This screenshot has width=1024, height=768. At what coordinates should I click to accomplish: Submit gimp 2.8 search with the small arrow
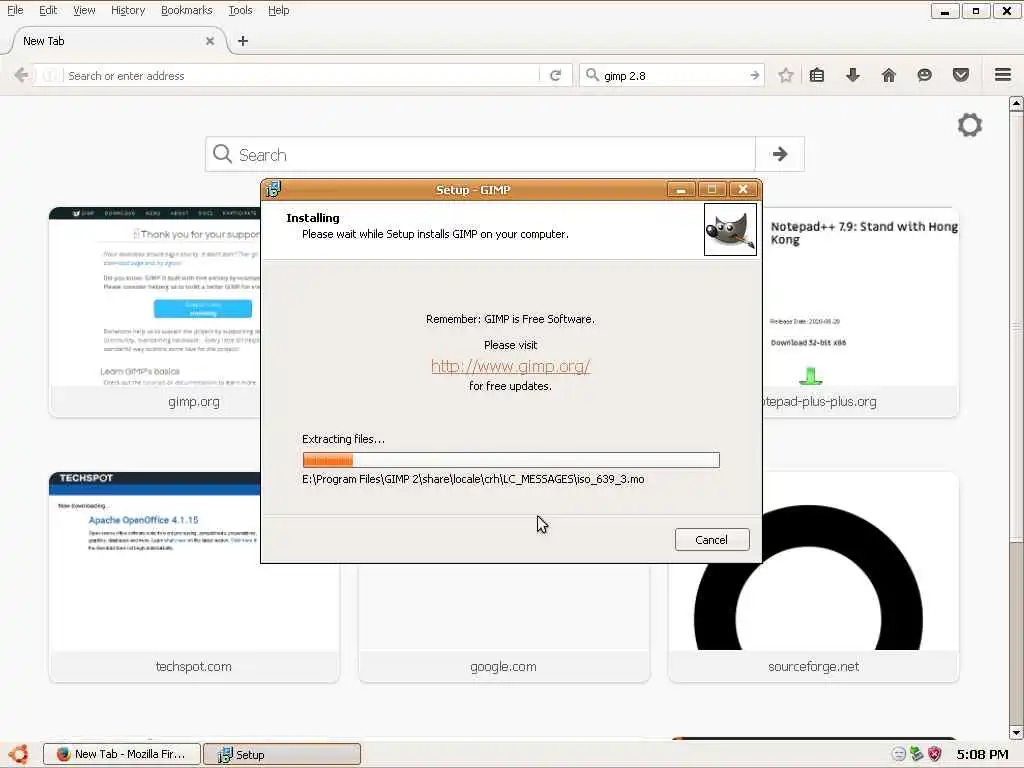point(754,76)
